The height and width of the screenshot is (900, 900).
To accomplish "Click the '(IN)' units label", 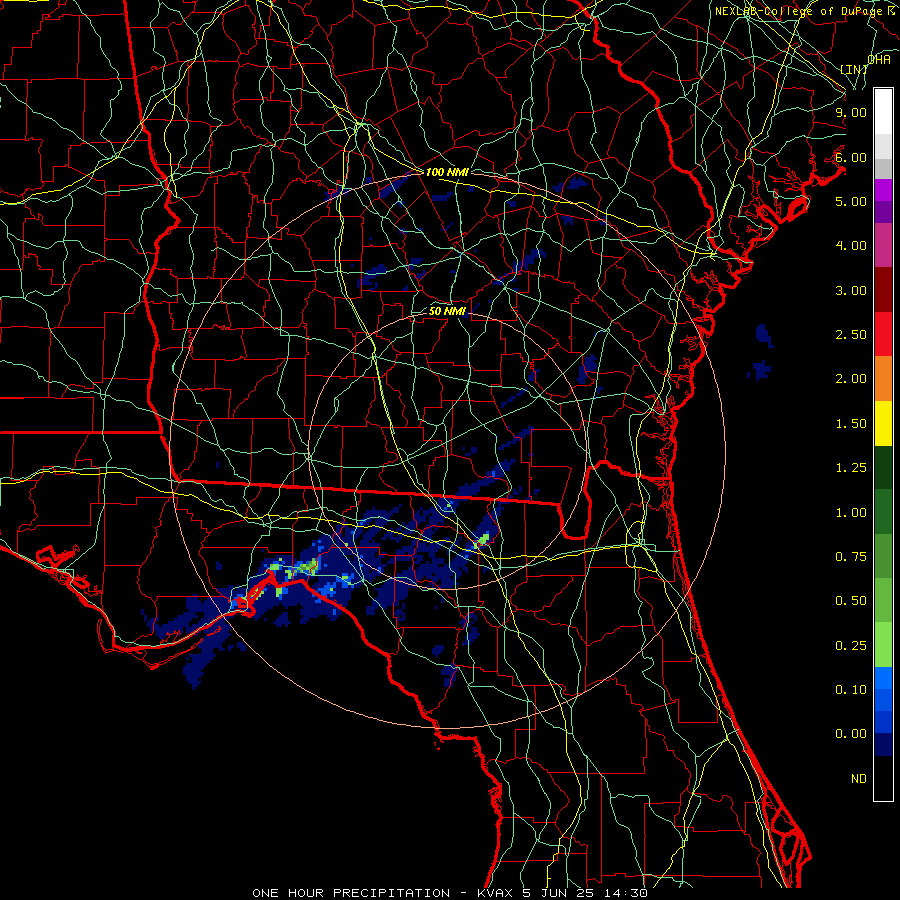I will tap(854, 69).
